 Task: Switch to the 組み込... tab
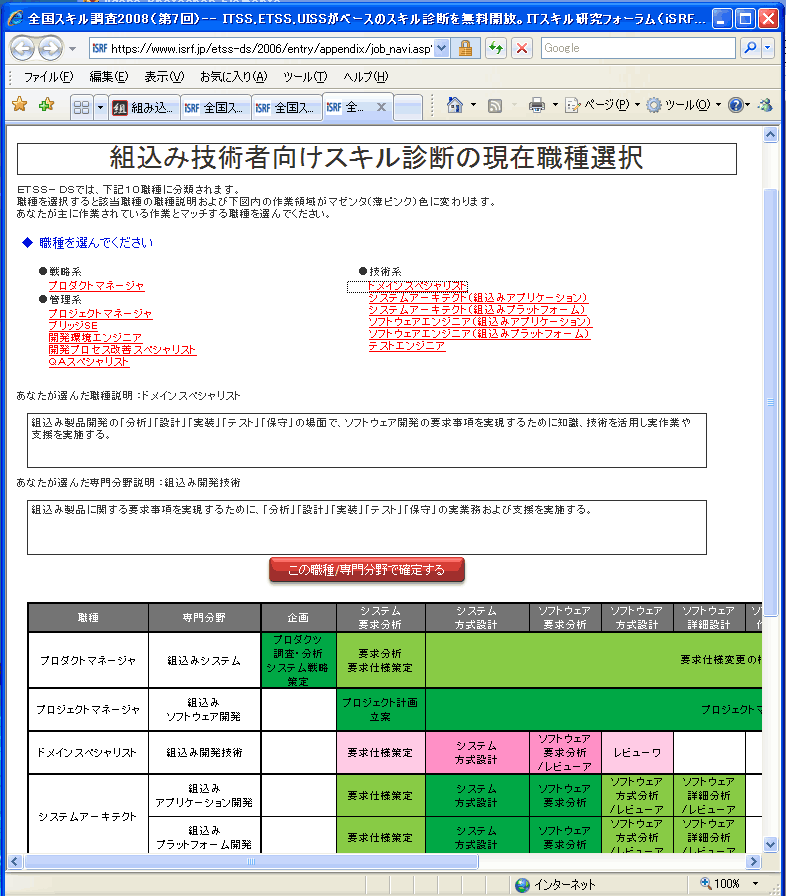(x=144, y=107)
